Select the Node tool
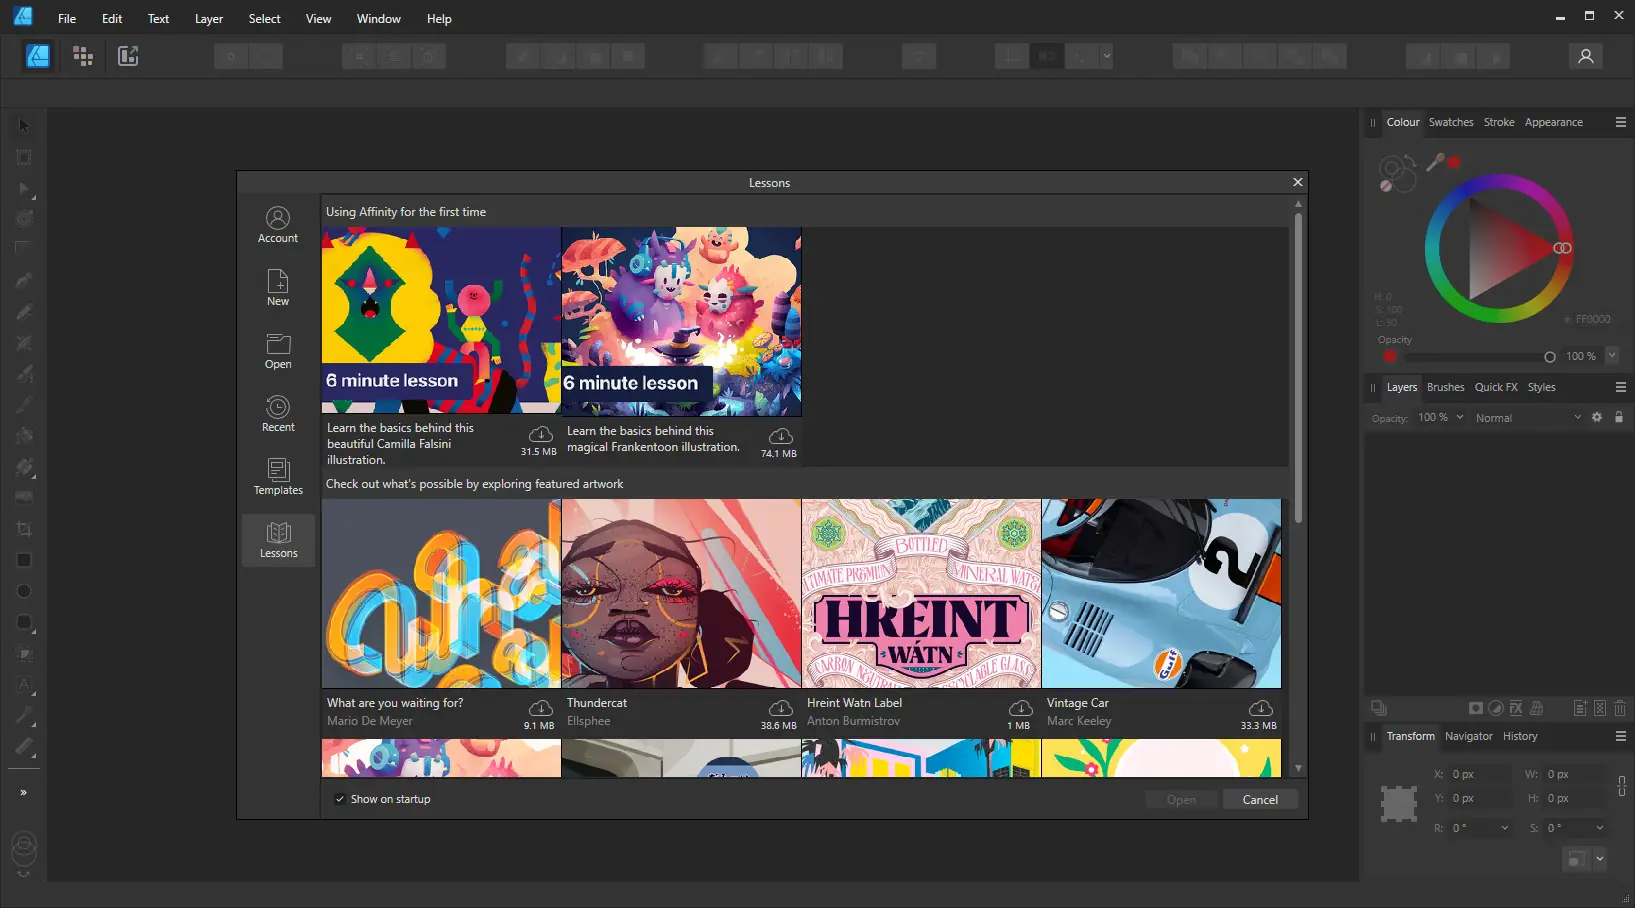The height and width of the screenshot is (908, 1635). pyautogui.click(x=24, y=188)
